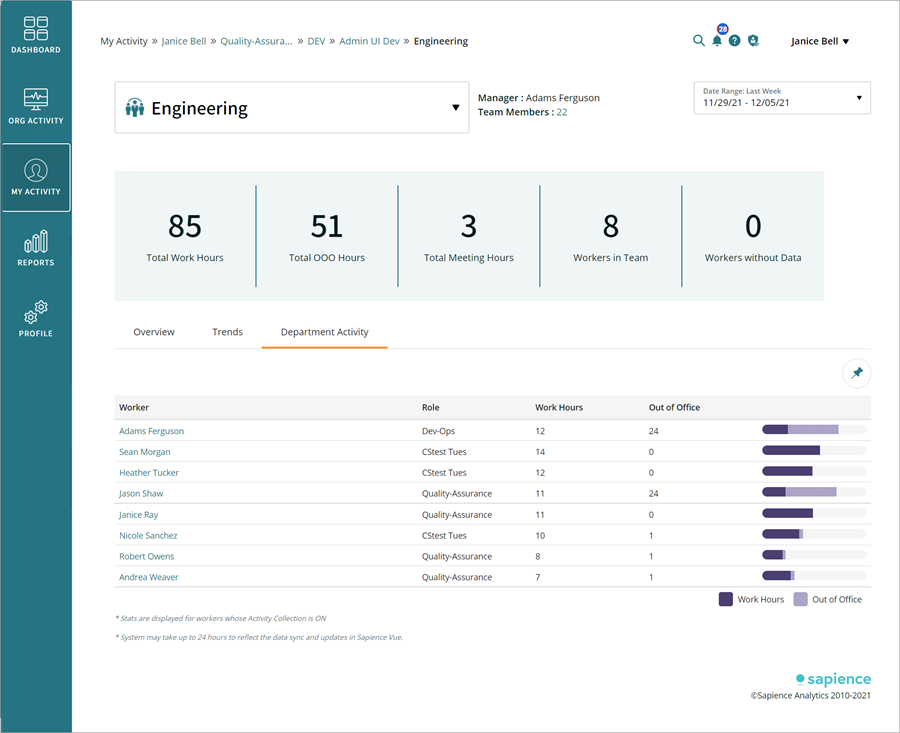Click the search magnifier icon
This screenshot has height=733, width=900.
[x=699, y=41]
